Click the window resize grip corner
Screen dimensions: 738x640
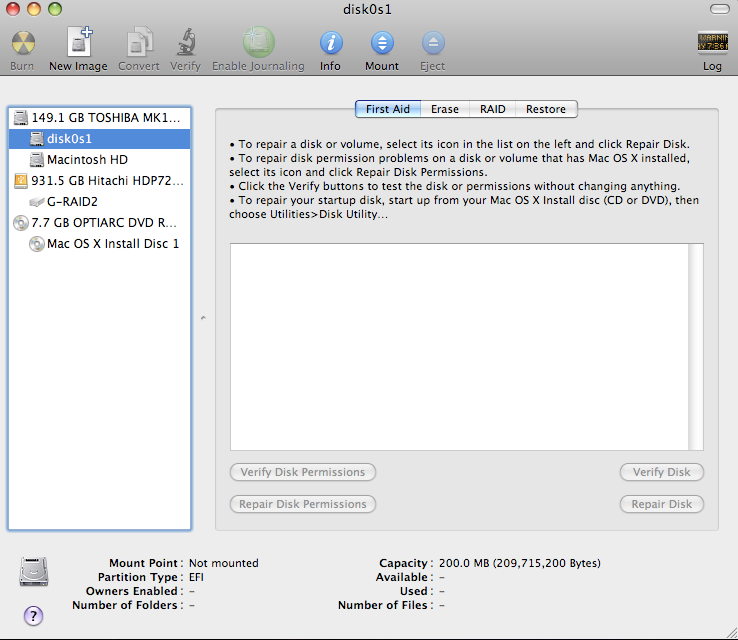731,633
